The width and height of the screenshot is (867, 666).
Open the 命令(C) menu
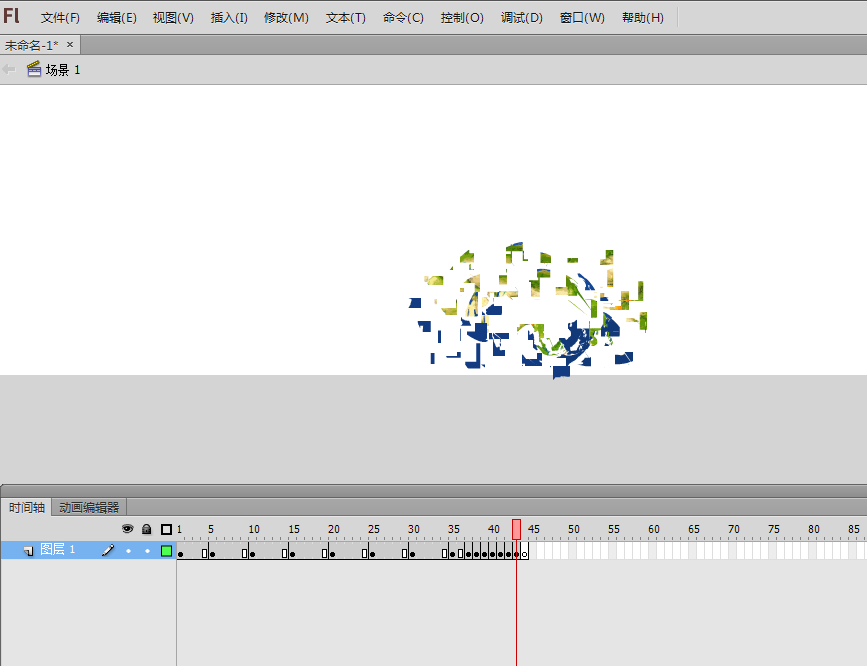point(403,18)
